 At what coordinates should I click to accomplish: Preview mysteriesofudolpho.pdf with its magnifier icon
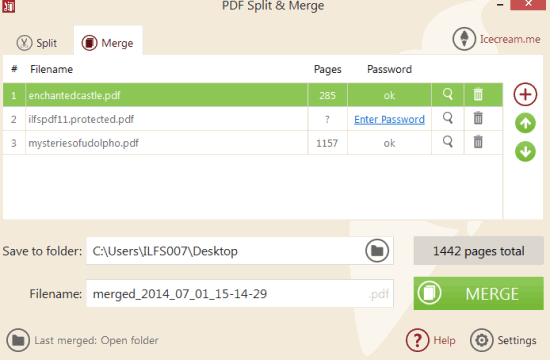point(448,142)
